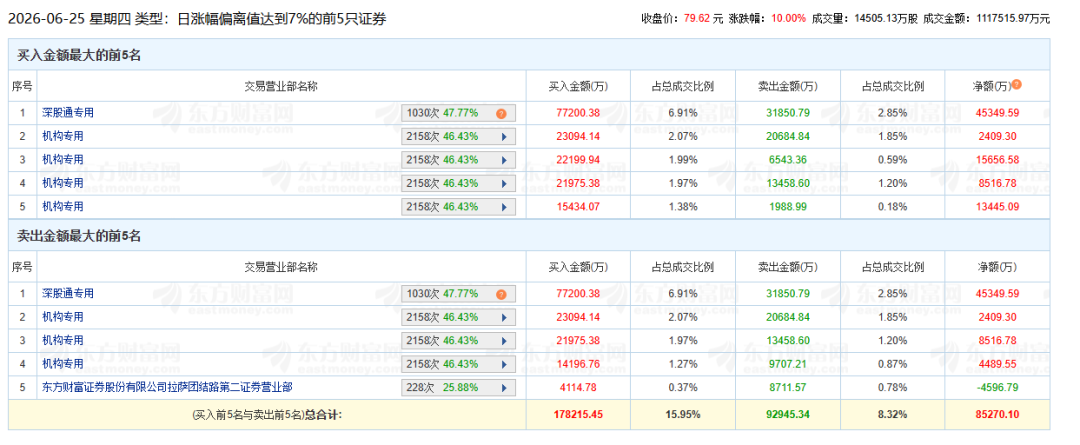Viewport: 1080px width, 445px height.
Task: Click the 228次 25.88% statistics box
Action: tap(459, 388)
